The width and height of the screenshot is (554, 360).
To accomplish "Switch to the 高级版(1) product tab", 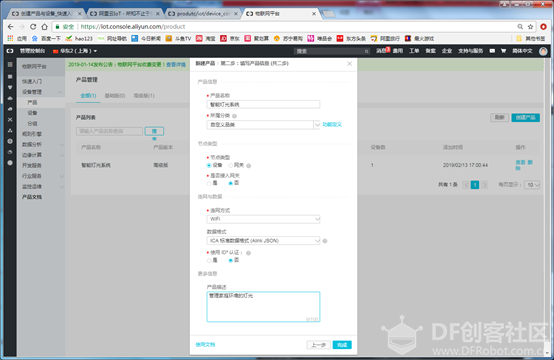I will point(144,96).
